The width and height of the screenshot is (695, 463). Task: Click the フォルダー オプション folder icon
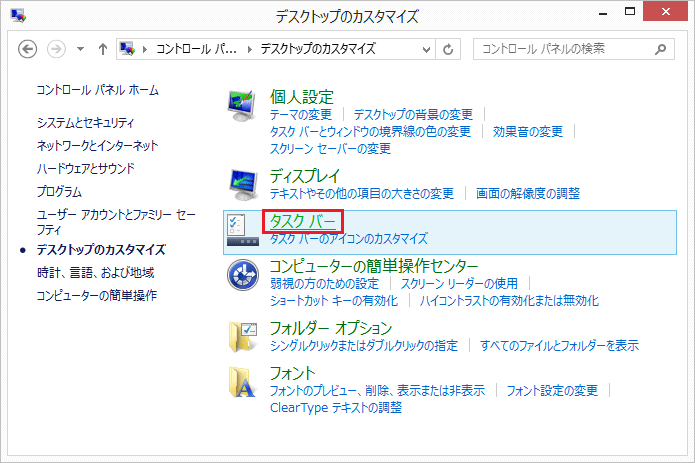coord(243,336)
